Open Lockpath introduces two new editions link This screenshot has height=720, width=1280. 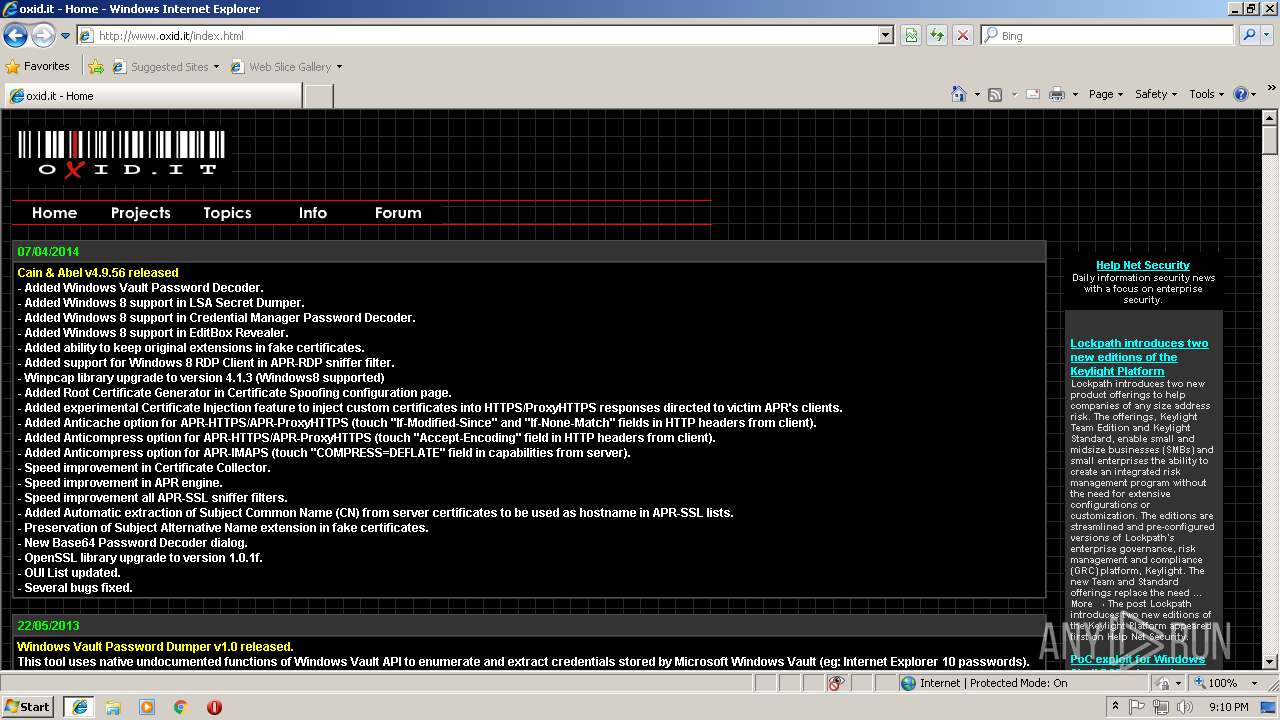[1139, 357]
